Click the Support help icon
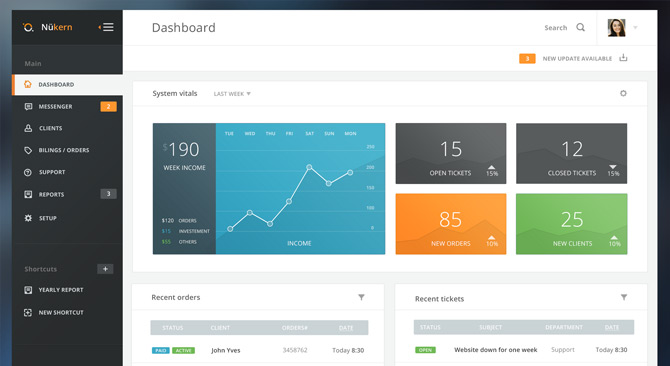Screen dimensions: 670x366 [28, 172]
